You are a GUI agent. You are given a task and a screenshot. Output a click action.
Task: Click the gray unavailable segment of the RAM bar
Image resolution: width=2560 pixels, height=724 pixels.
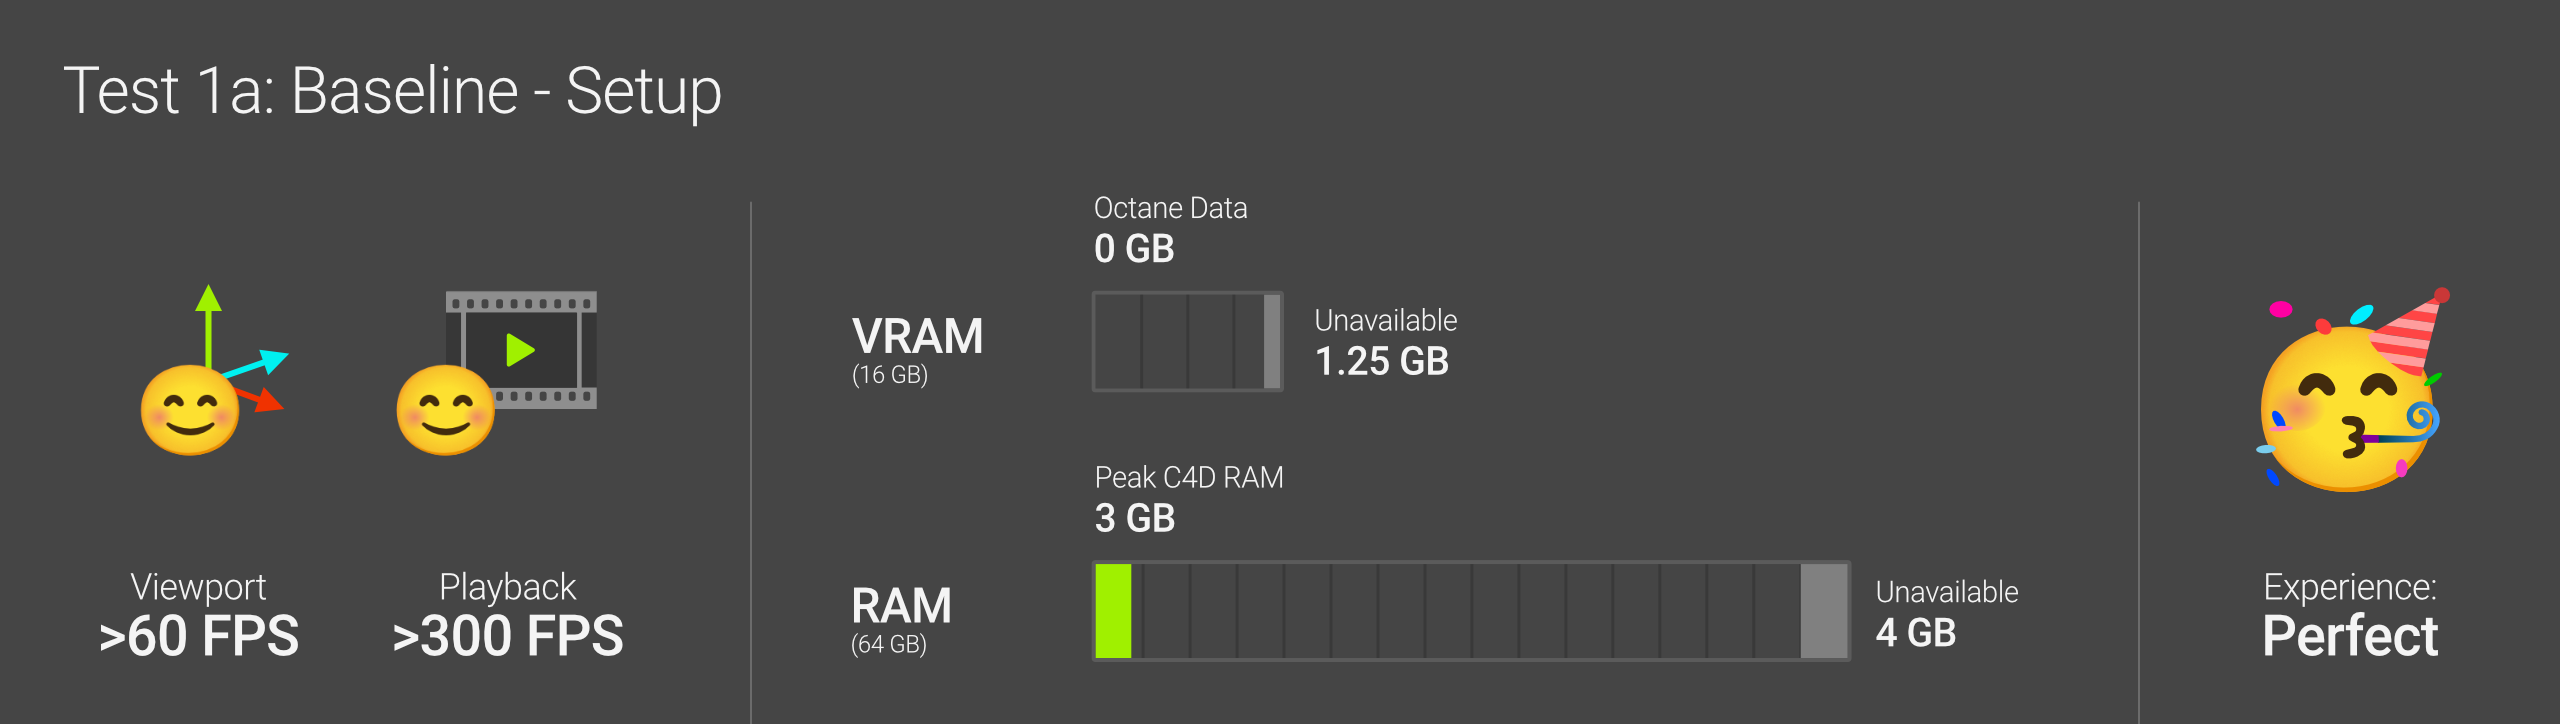pyautogui.click(x=1824, y=611)
